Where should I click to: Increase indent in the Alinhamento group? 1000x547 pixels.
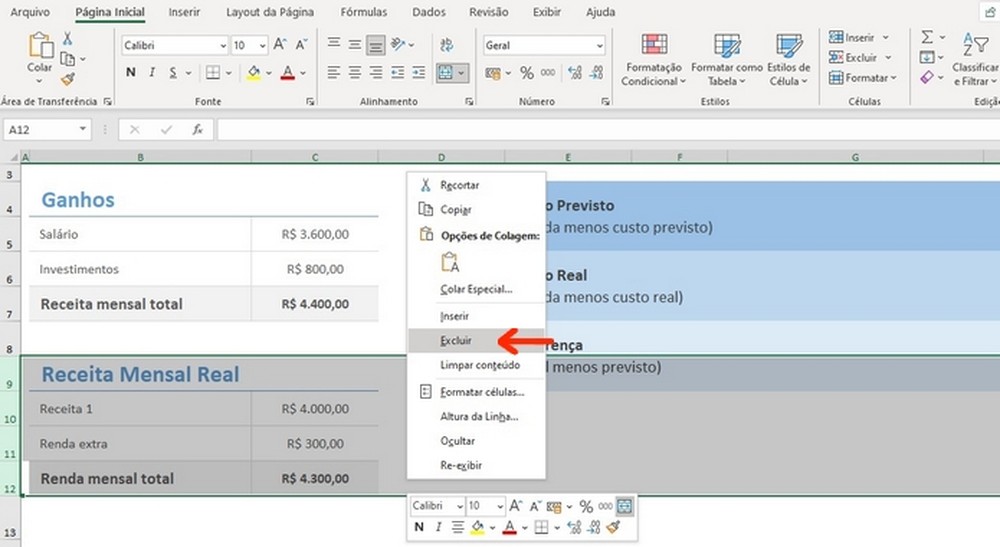(x=418, y=73)
